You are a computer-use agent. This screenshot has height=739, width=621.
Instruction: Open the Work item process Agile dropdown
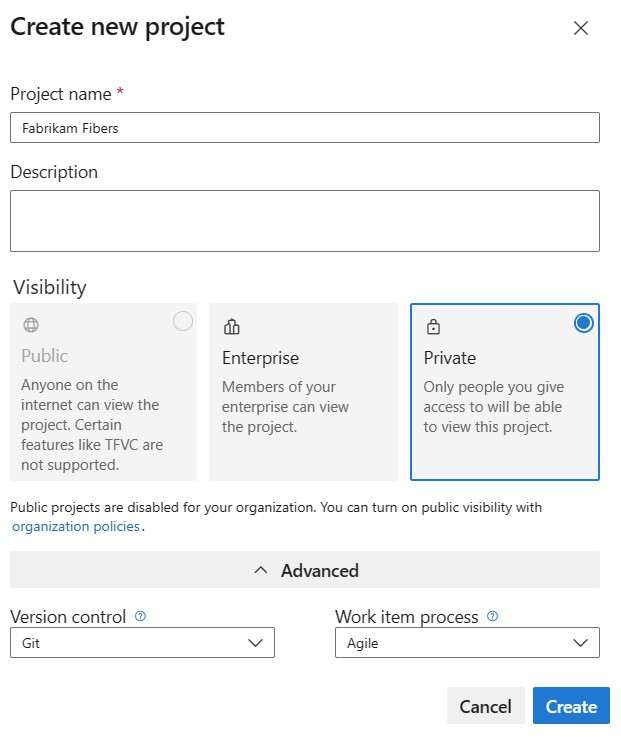click(x=467, y=643)
